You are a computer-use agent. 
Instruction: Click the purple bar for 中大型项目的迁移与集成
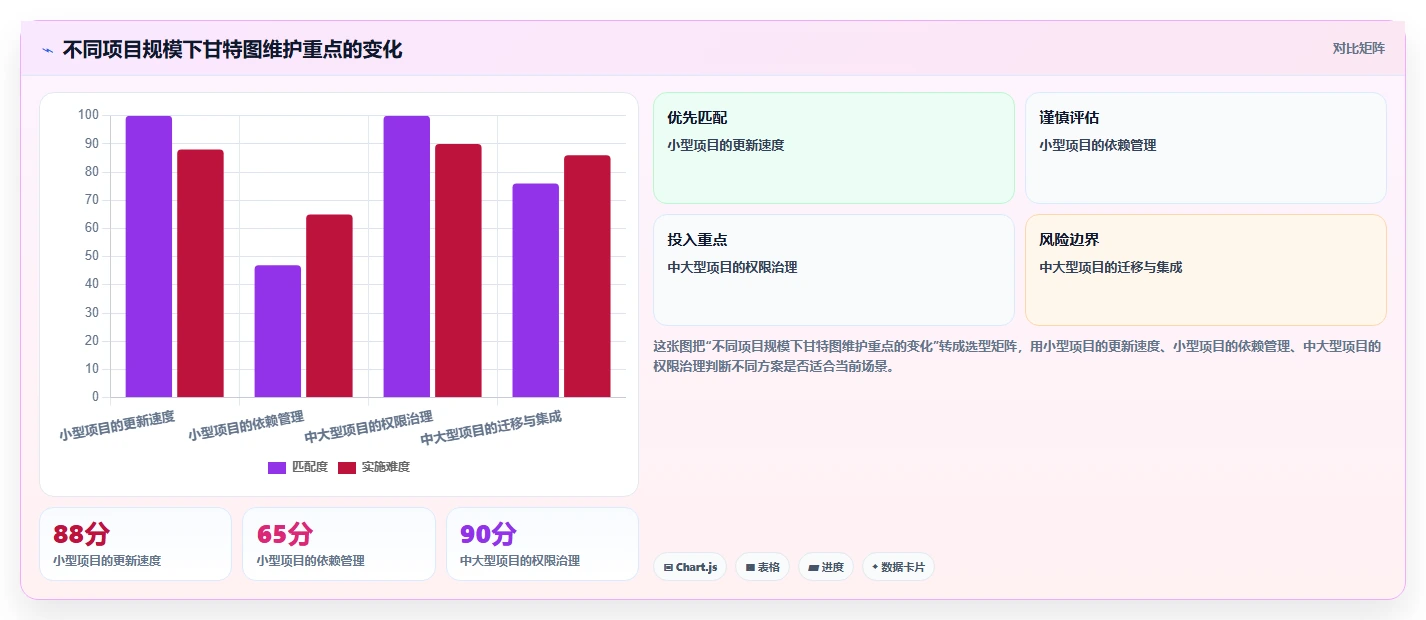[536, 290]
